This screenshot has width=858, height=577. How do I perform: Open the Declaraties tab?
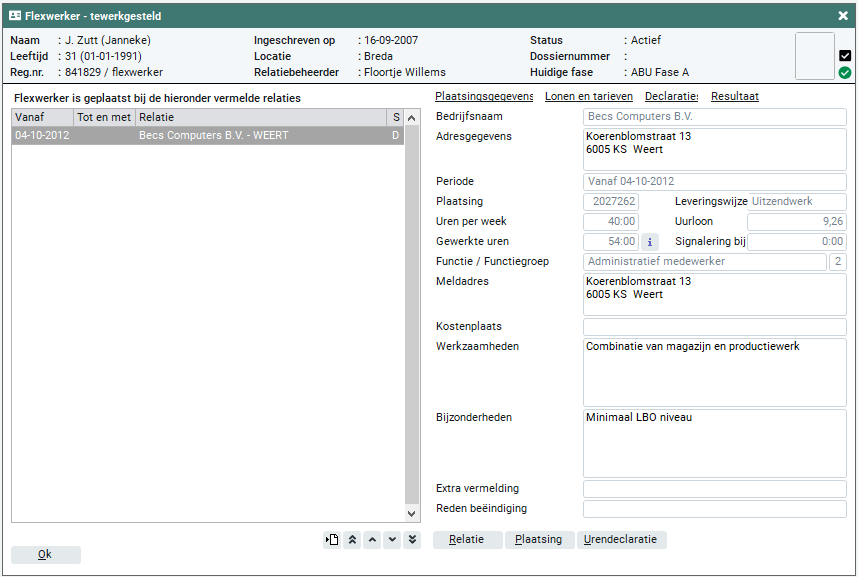[x=671, y=97]
